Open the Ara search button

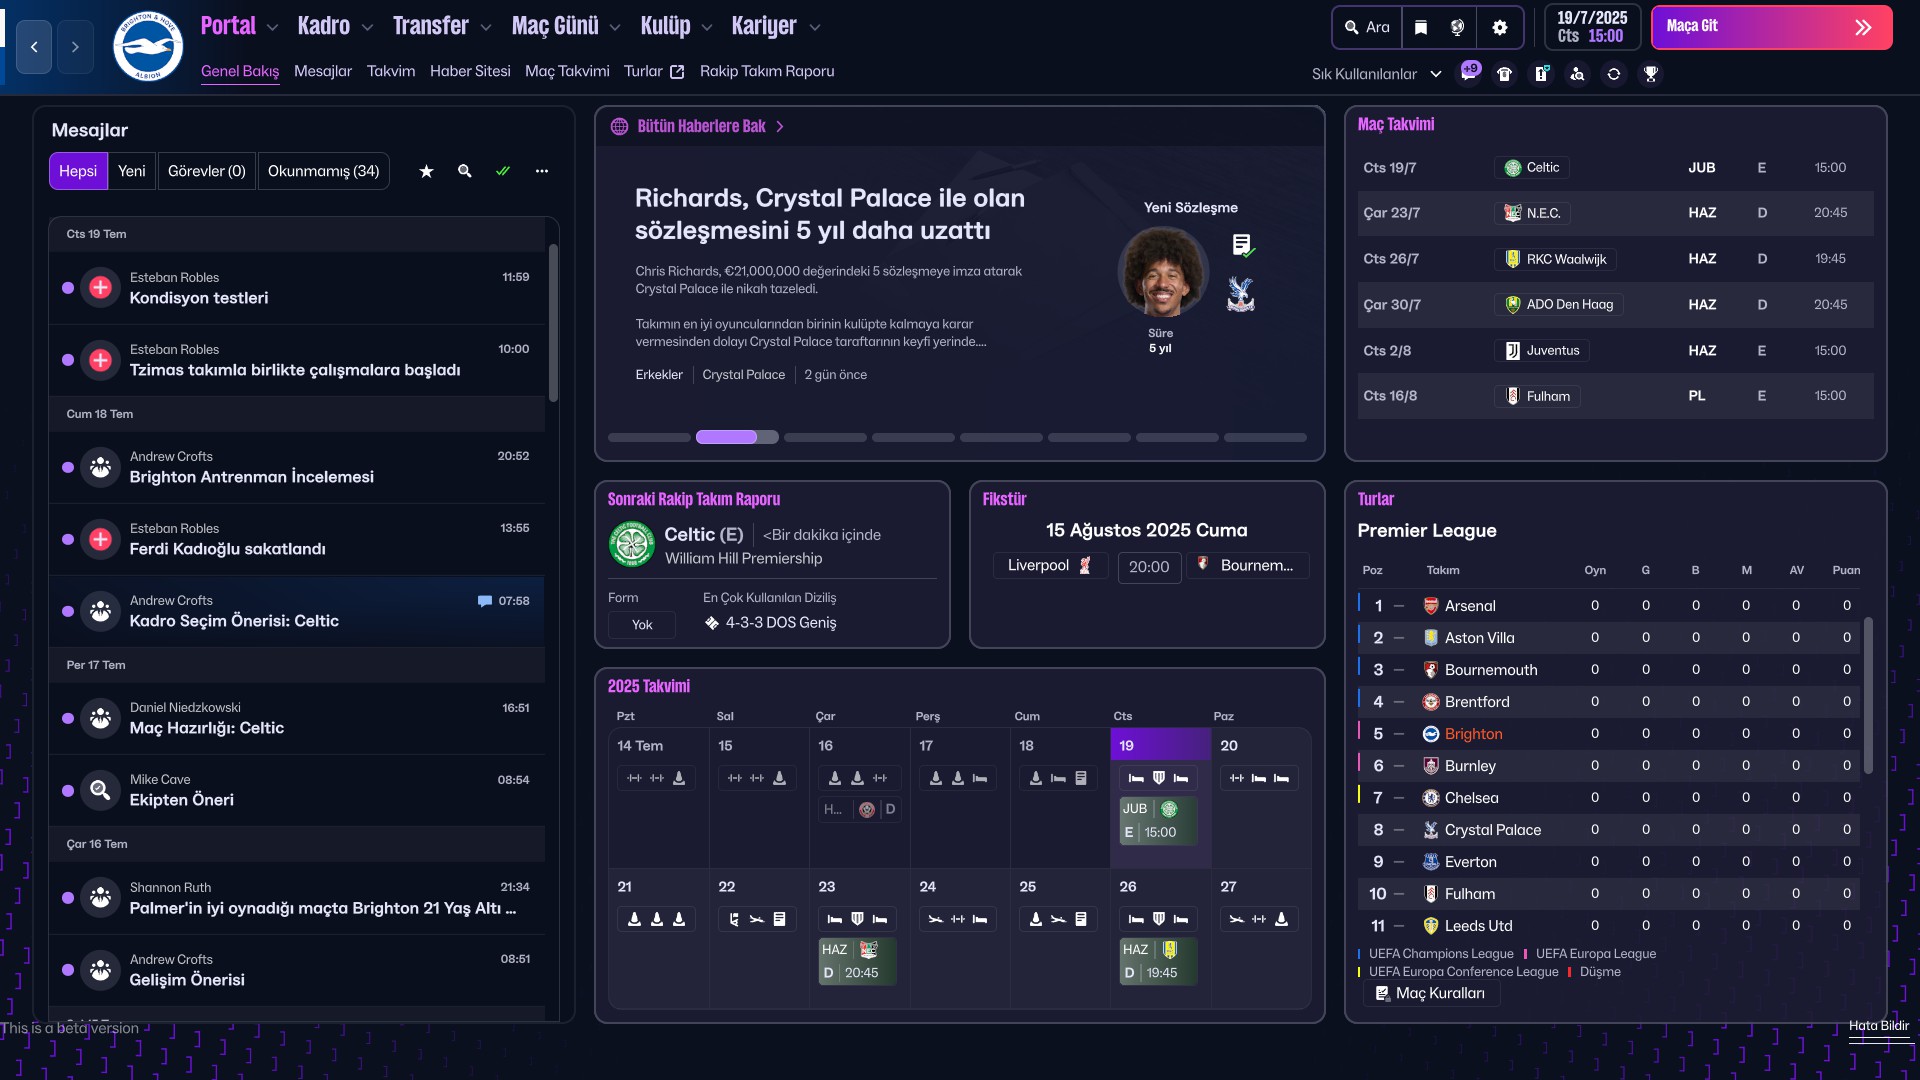pyautogui.click(x=1367, y=27)
